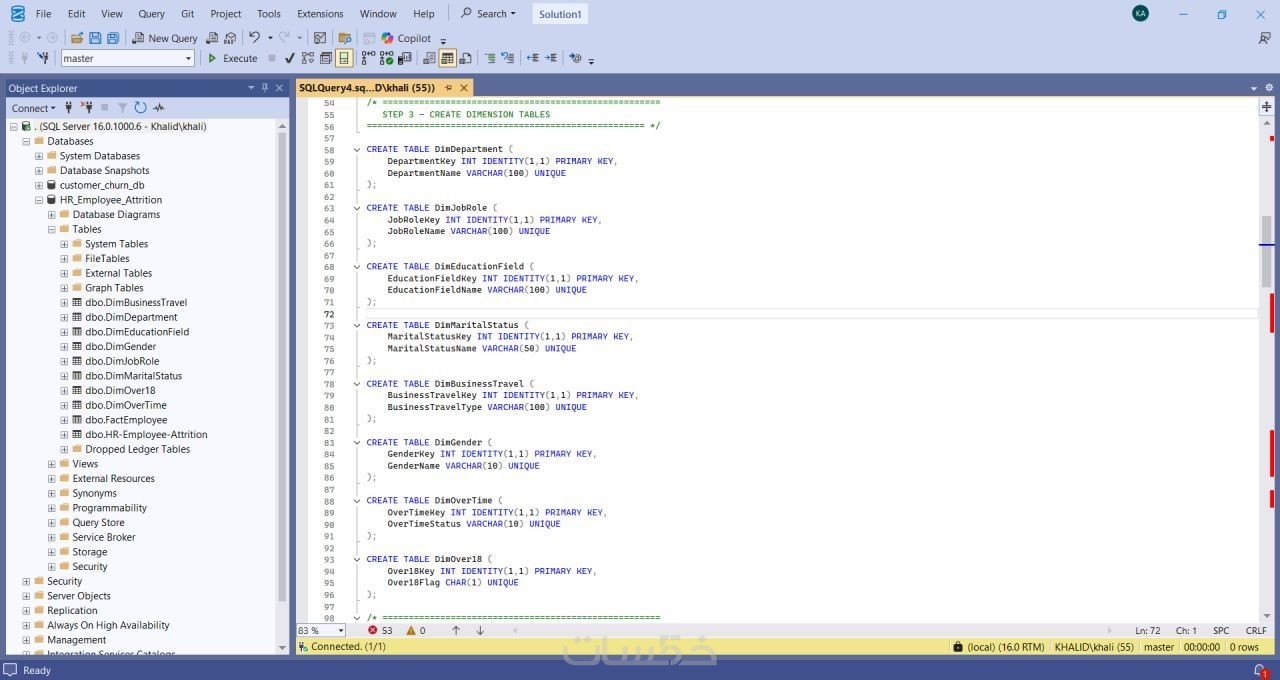Select Results to File option icon
The height and width of the screenshot is (680, 1280).
465,58
